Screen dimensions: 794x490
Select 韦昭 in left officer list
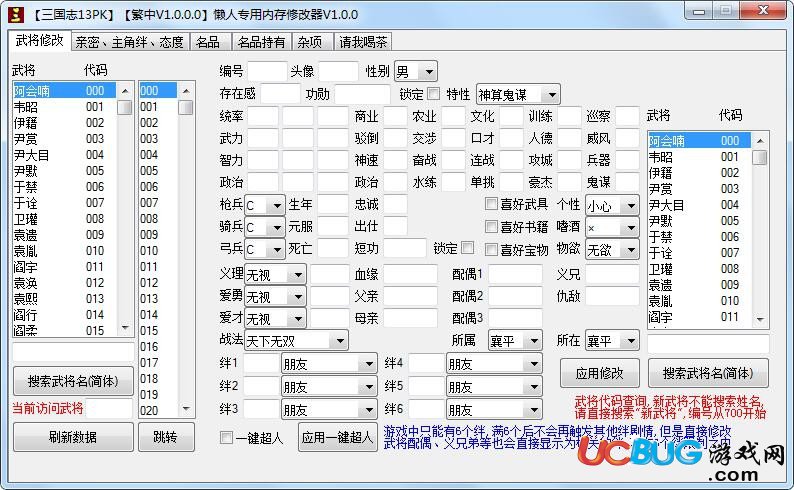[x=65, y=107]
